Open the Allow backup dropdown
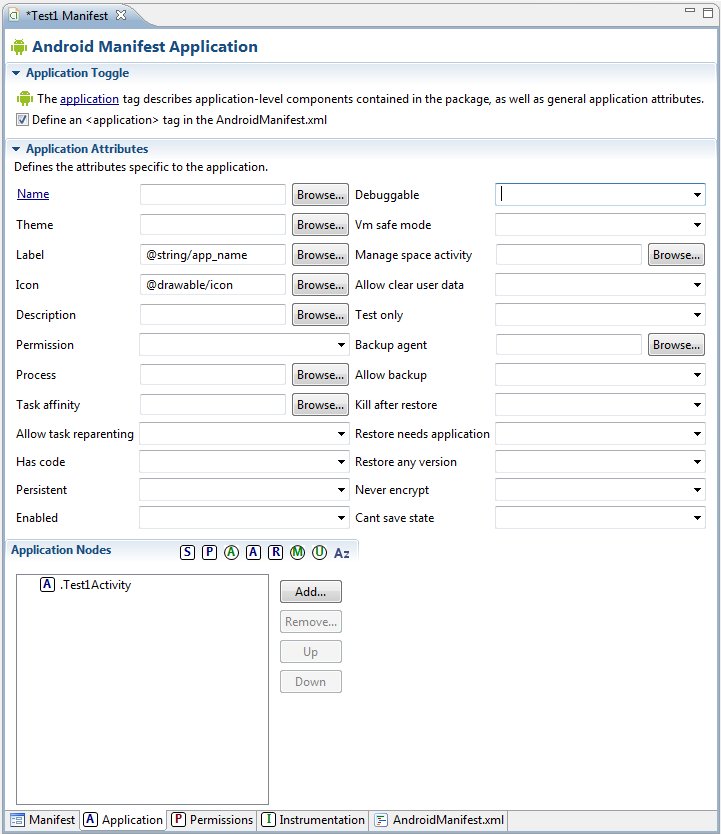Viewport: 721px width, 834px height. tap(697, 374)
